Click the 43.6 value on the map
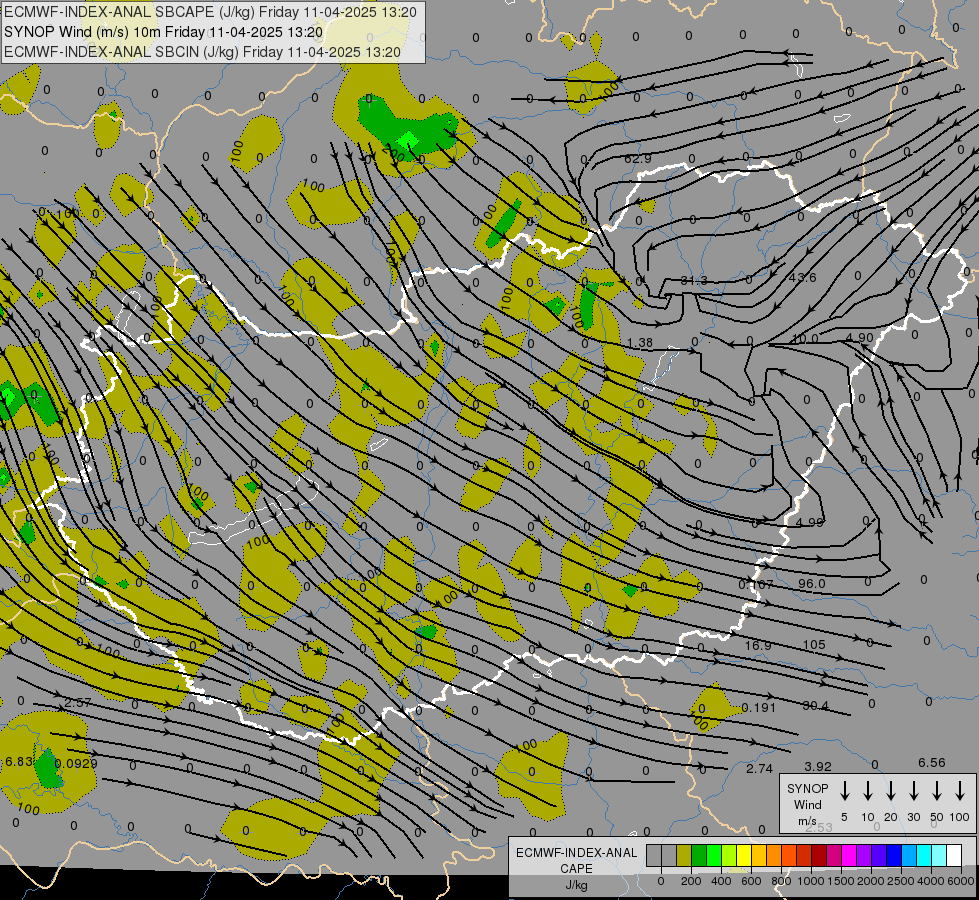The image size is (979, 900). [802, 277]
